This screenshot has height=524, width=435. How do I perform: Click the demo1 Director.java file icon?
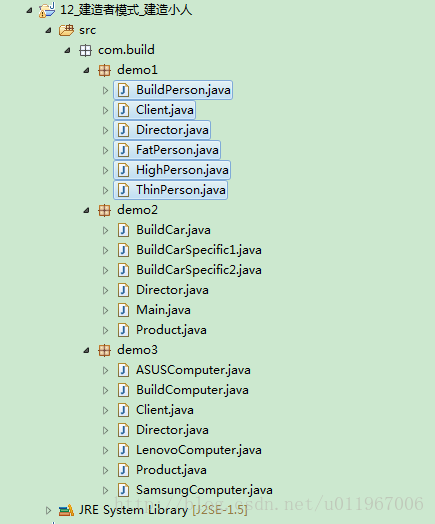click(x=124, y=130)
